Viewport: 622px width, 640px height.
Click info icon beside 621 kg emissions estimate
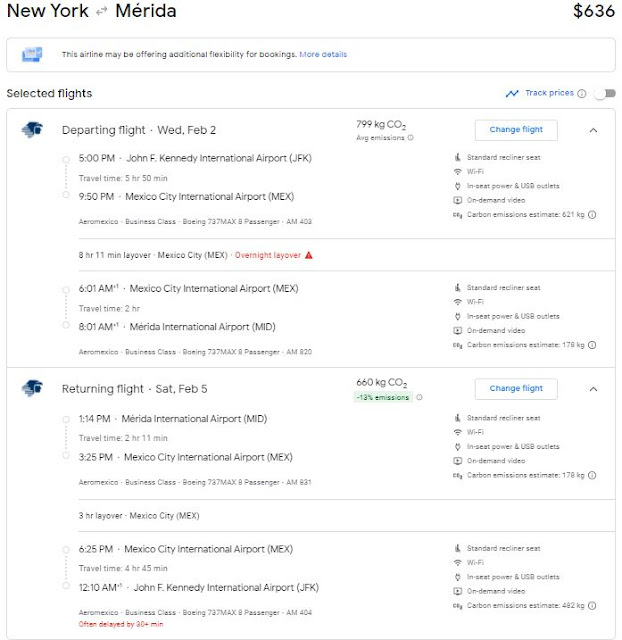592,215
